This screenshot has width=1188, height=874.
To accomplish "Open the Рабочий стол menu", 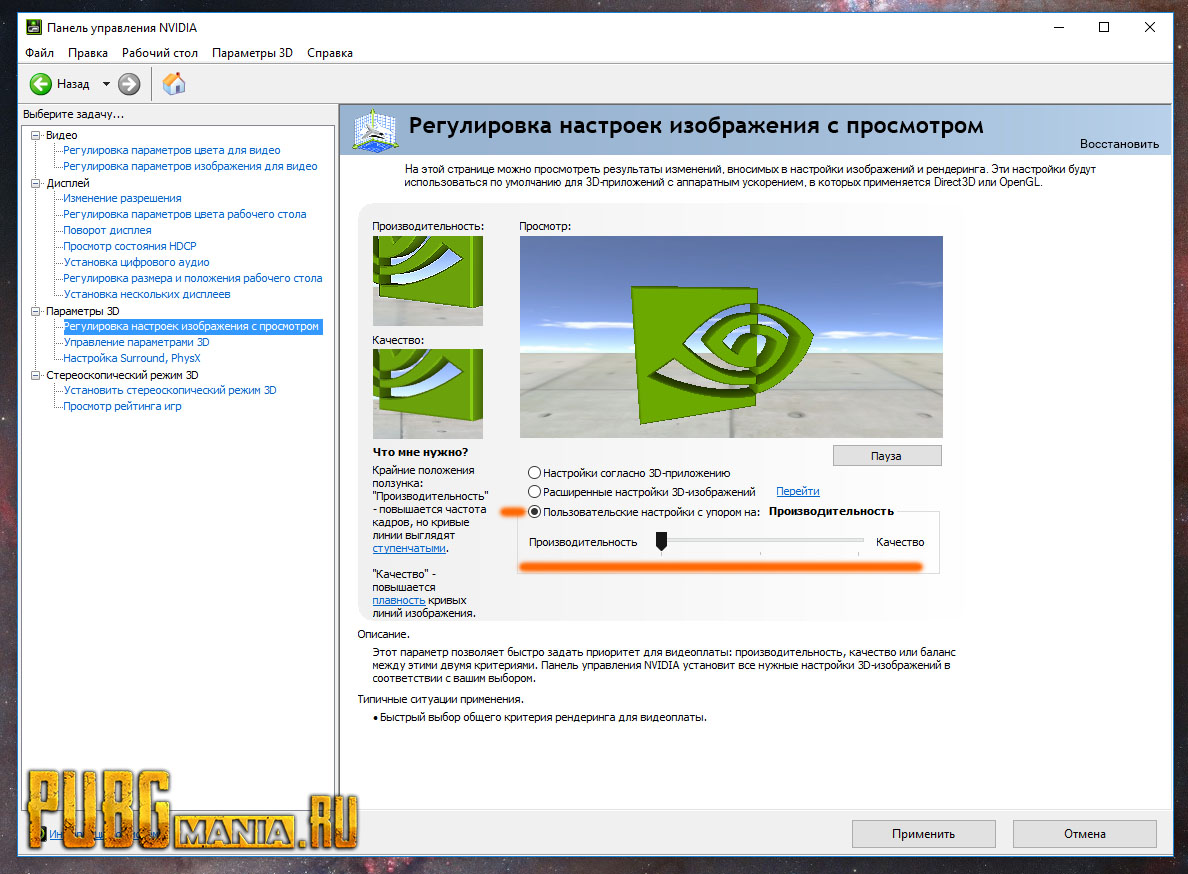I will click(x=160, y=53).
